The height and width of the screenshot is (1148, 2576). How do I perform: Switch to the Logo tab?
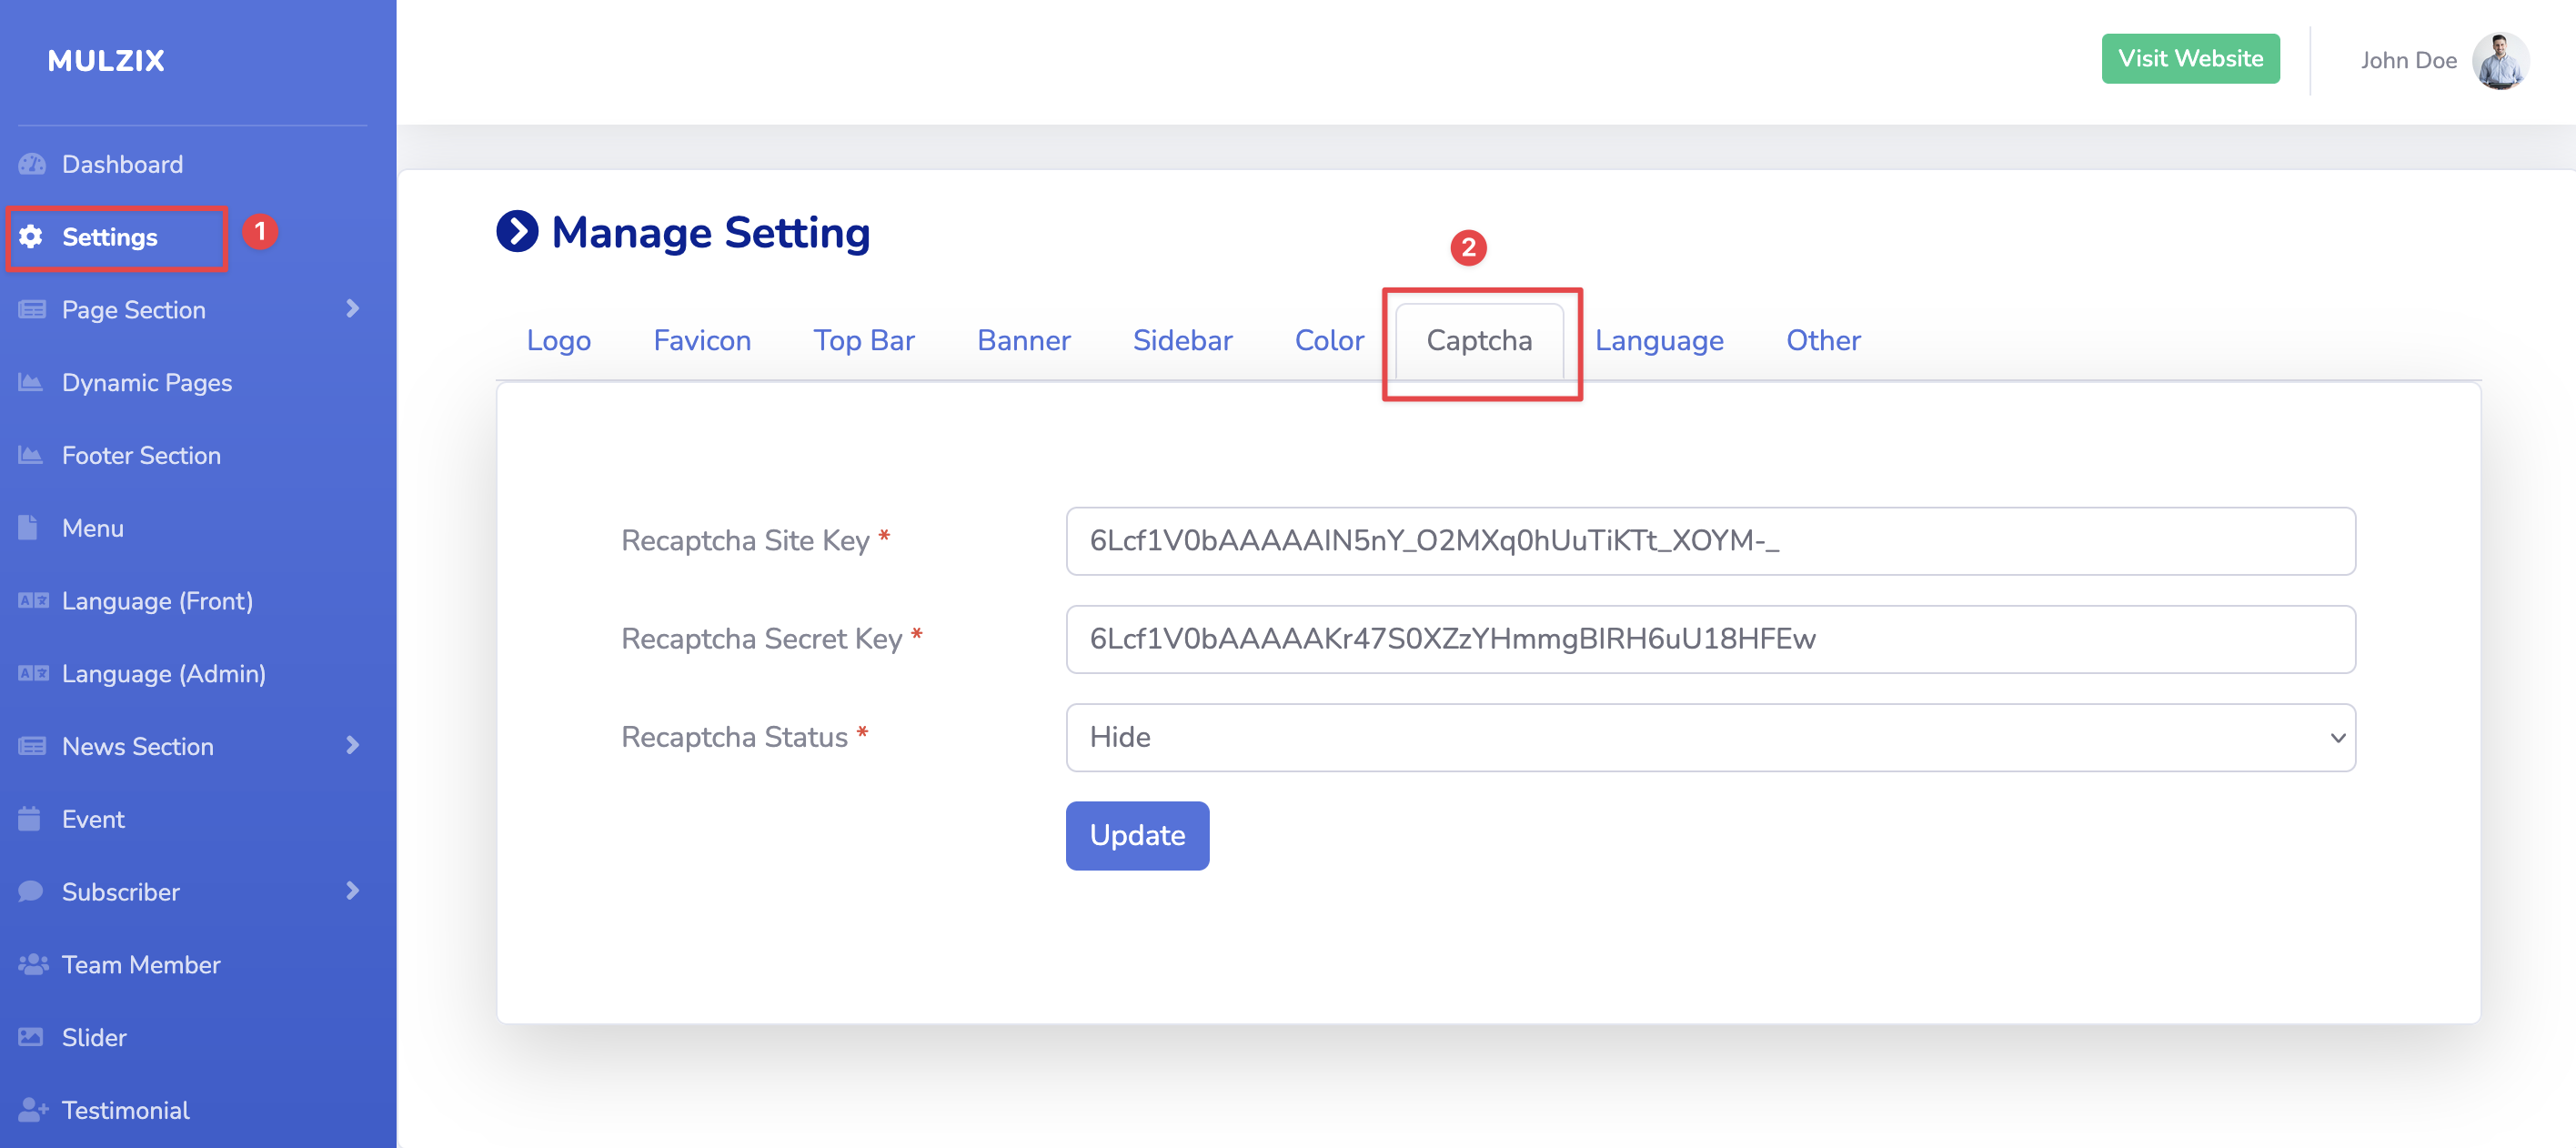pos(559,341)
